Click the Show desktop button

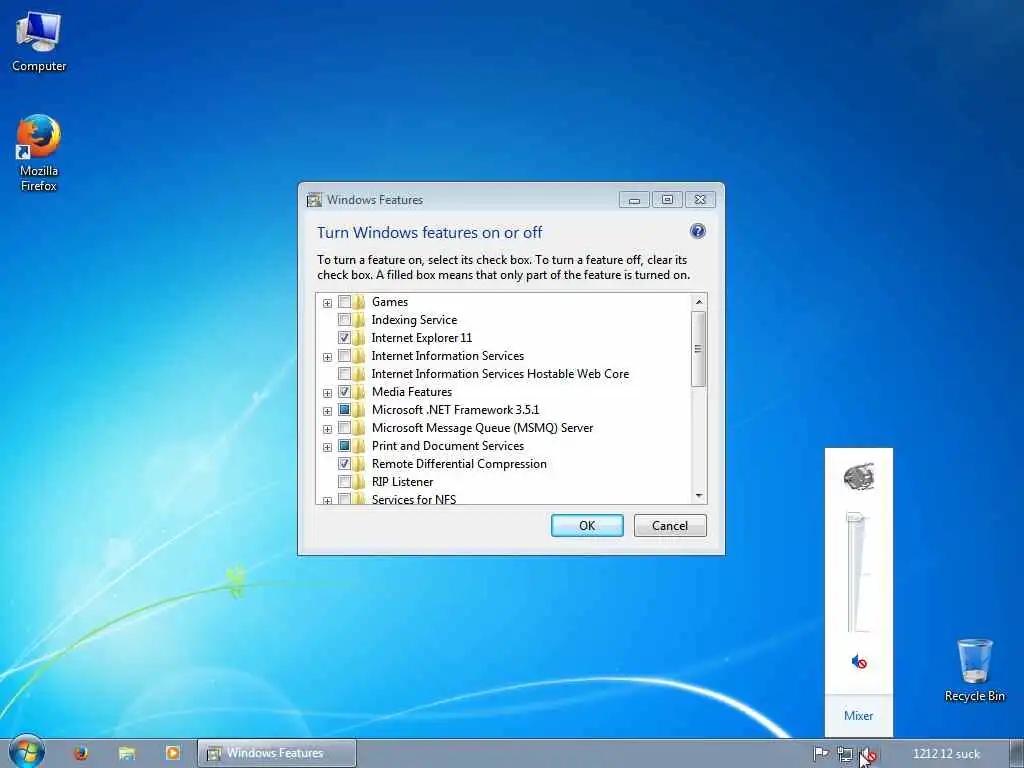point(1017,754)
